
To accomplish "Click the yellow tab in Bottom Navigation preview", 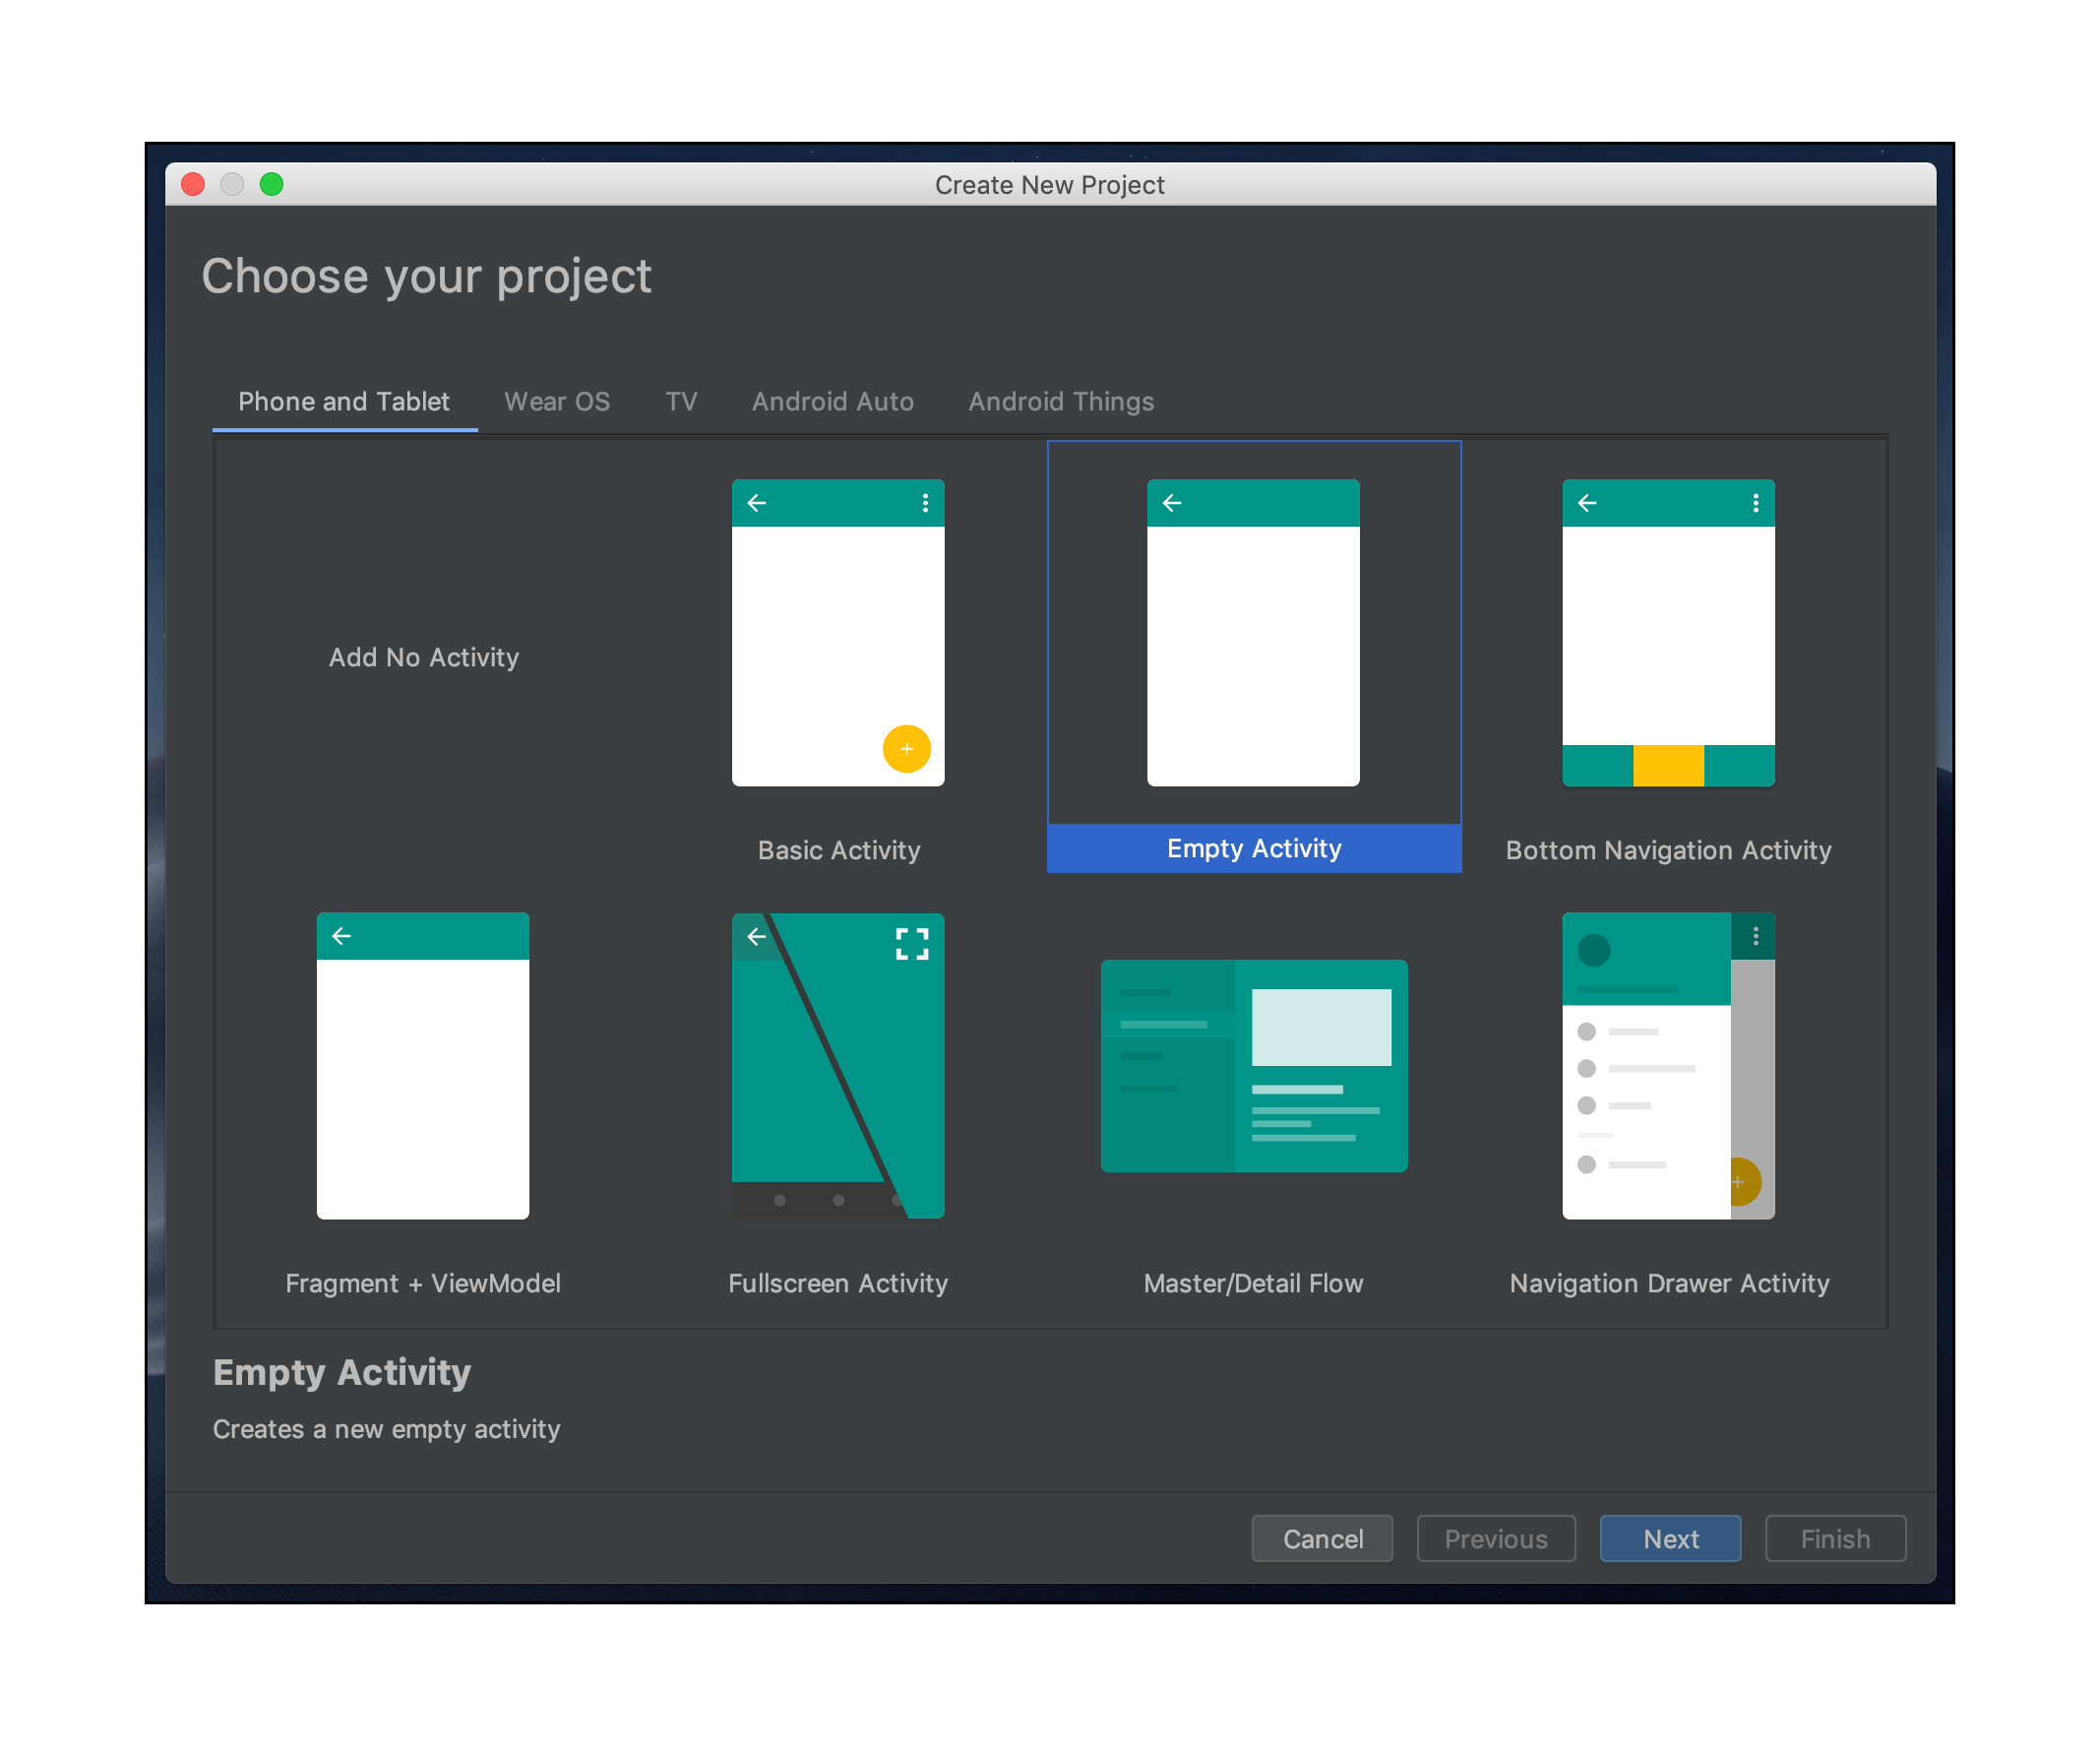I will pos(1668,766).
